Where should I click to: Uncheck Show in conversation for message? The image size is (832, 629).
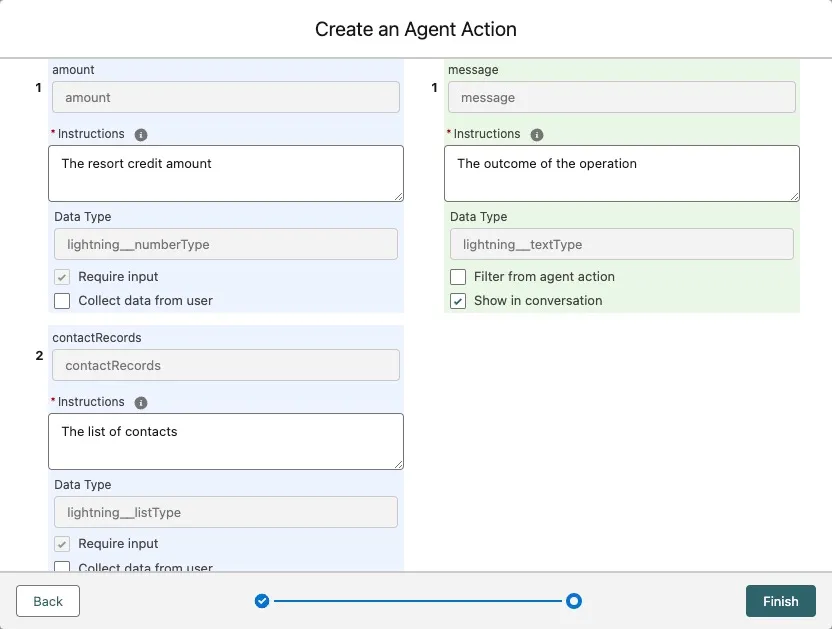tap(458, 301)
